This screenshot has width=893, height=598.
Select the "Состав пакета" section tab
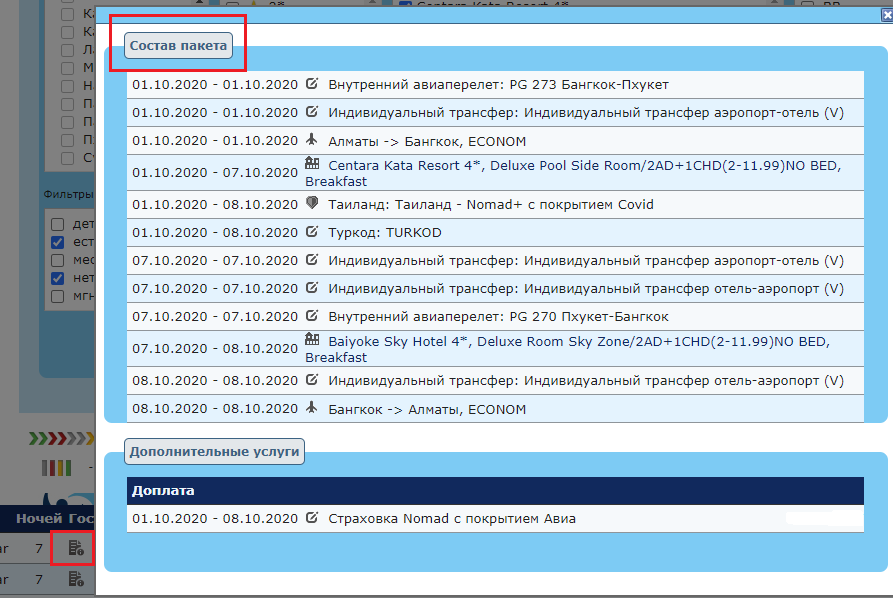[179, 46]
